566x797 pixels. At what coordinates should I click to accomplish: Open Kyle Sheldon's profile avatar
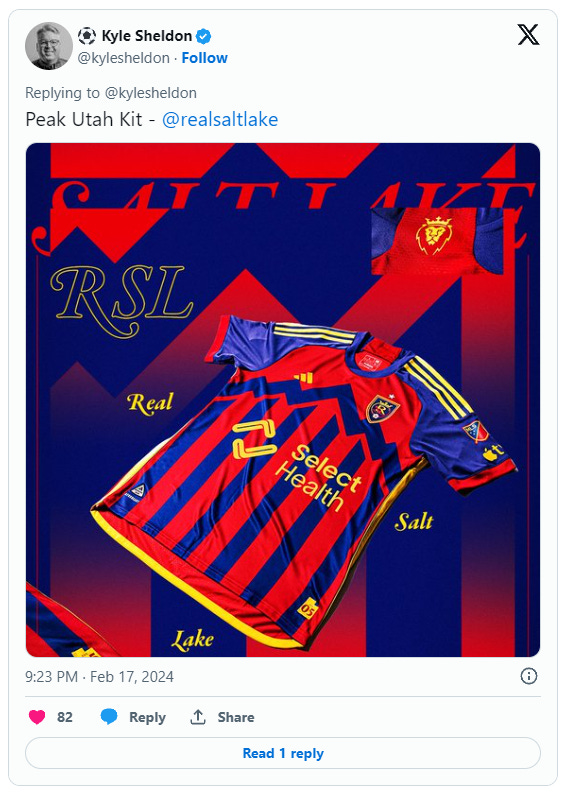49,46
